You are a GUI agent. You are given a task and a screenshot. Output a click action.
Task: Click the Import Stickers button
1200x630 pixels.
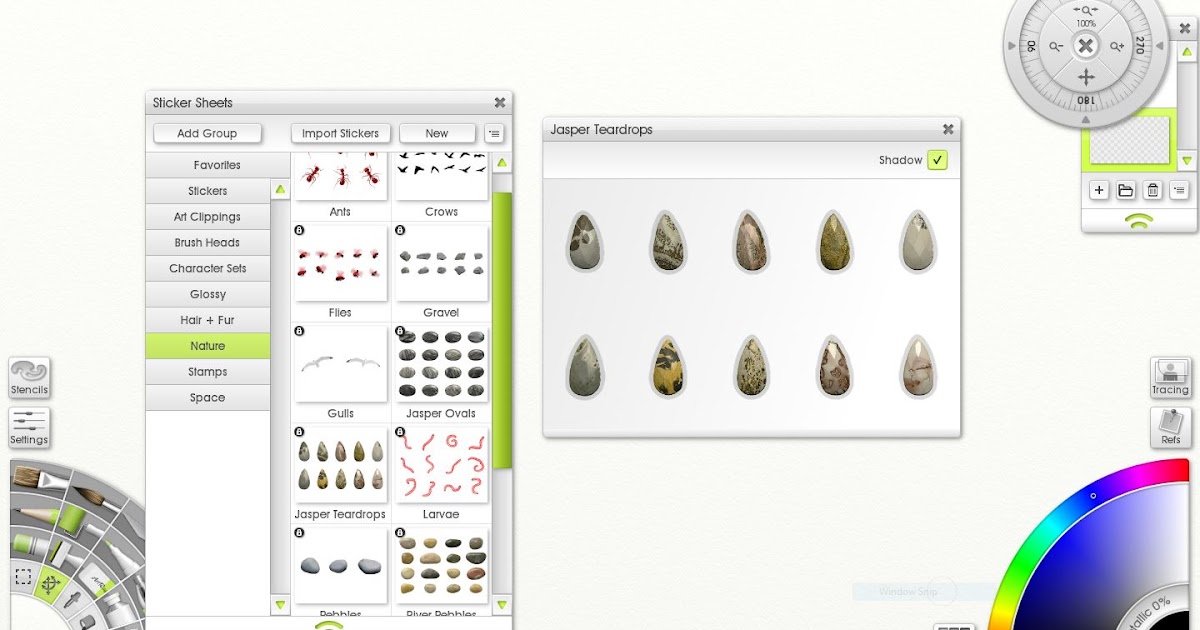point(340,133)
